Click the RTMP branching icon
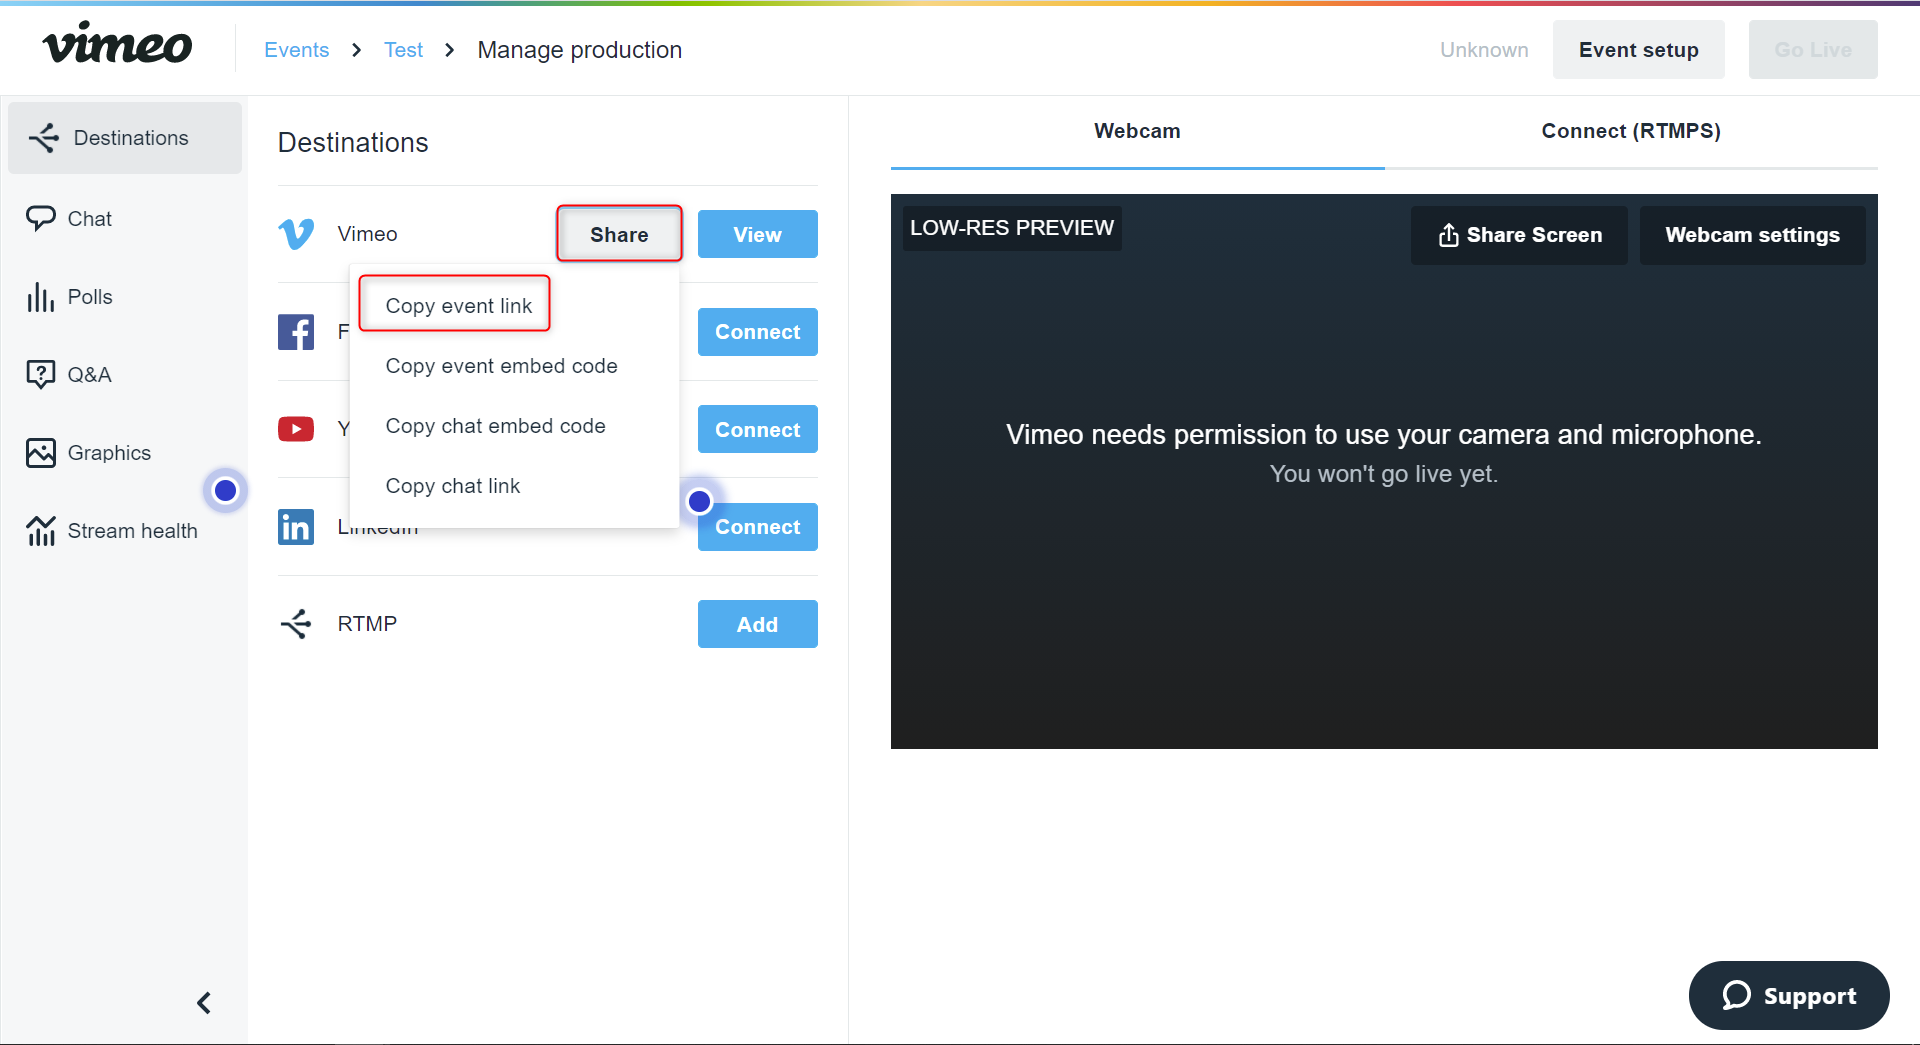1920x1045 pixels. click(x=296, y=624)
